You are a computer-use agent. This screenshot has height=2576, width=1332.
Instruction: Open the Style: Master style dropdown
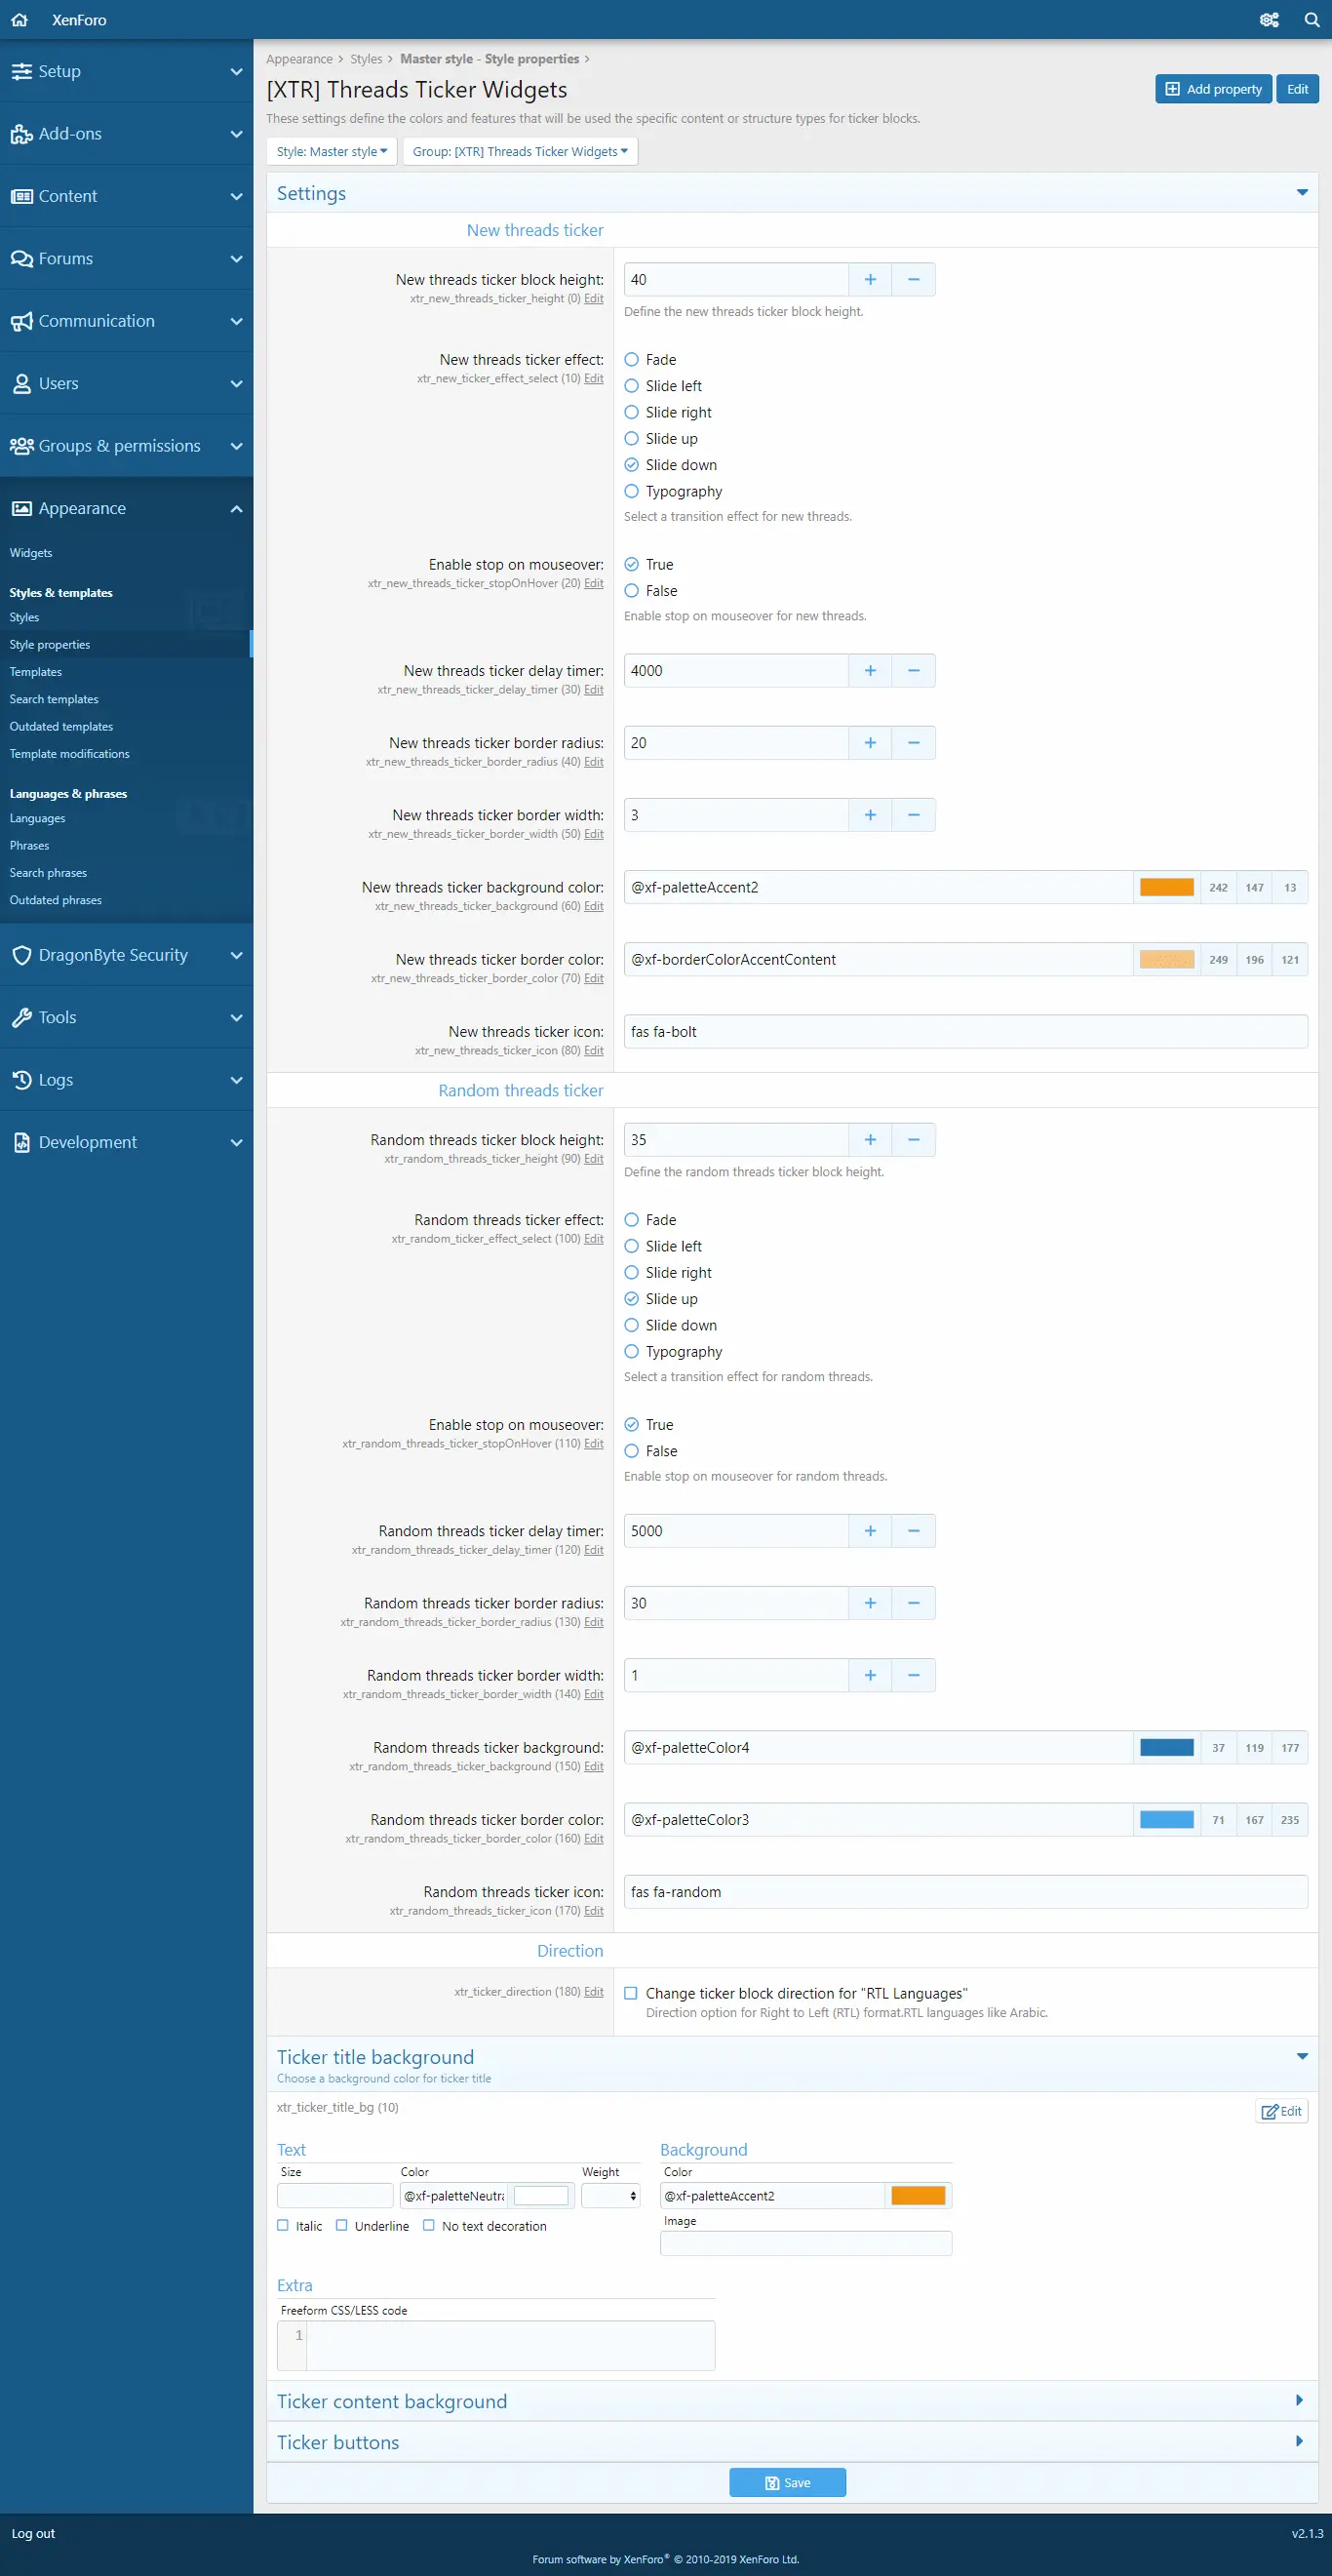(331, 152)
